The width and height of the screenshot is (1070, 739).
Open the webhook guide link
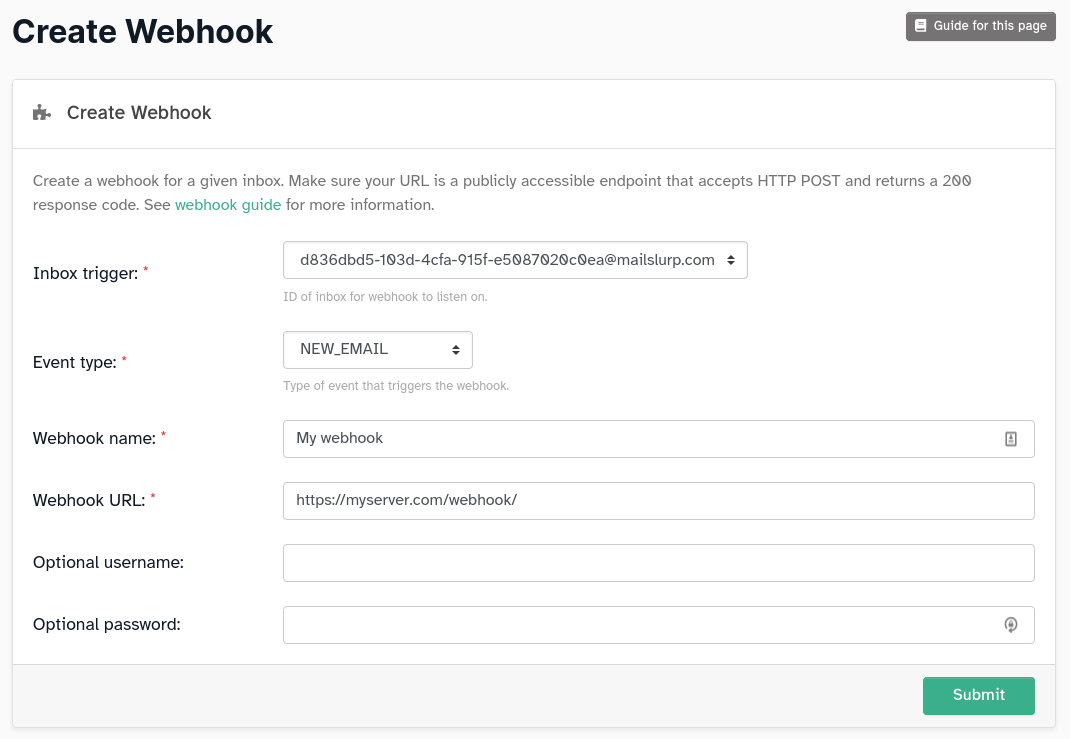[228, 205]
